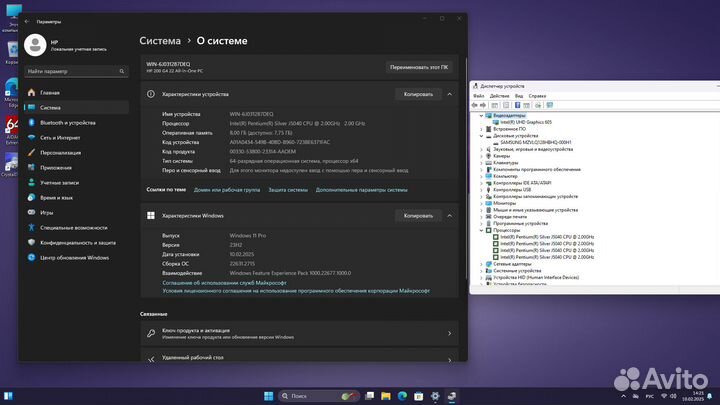Select 'Intel(R) UHD Graphics 605' device
This screenshot has width=720, height=405.
pyautogui.click(x=526, y=122)
